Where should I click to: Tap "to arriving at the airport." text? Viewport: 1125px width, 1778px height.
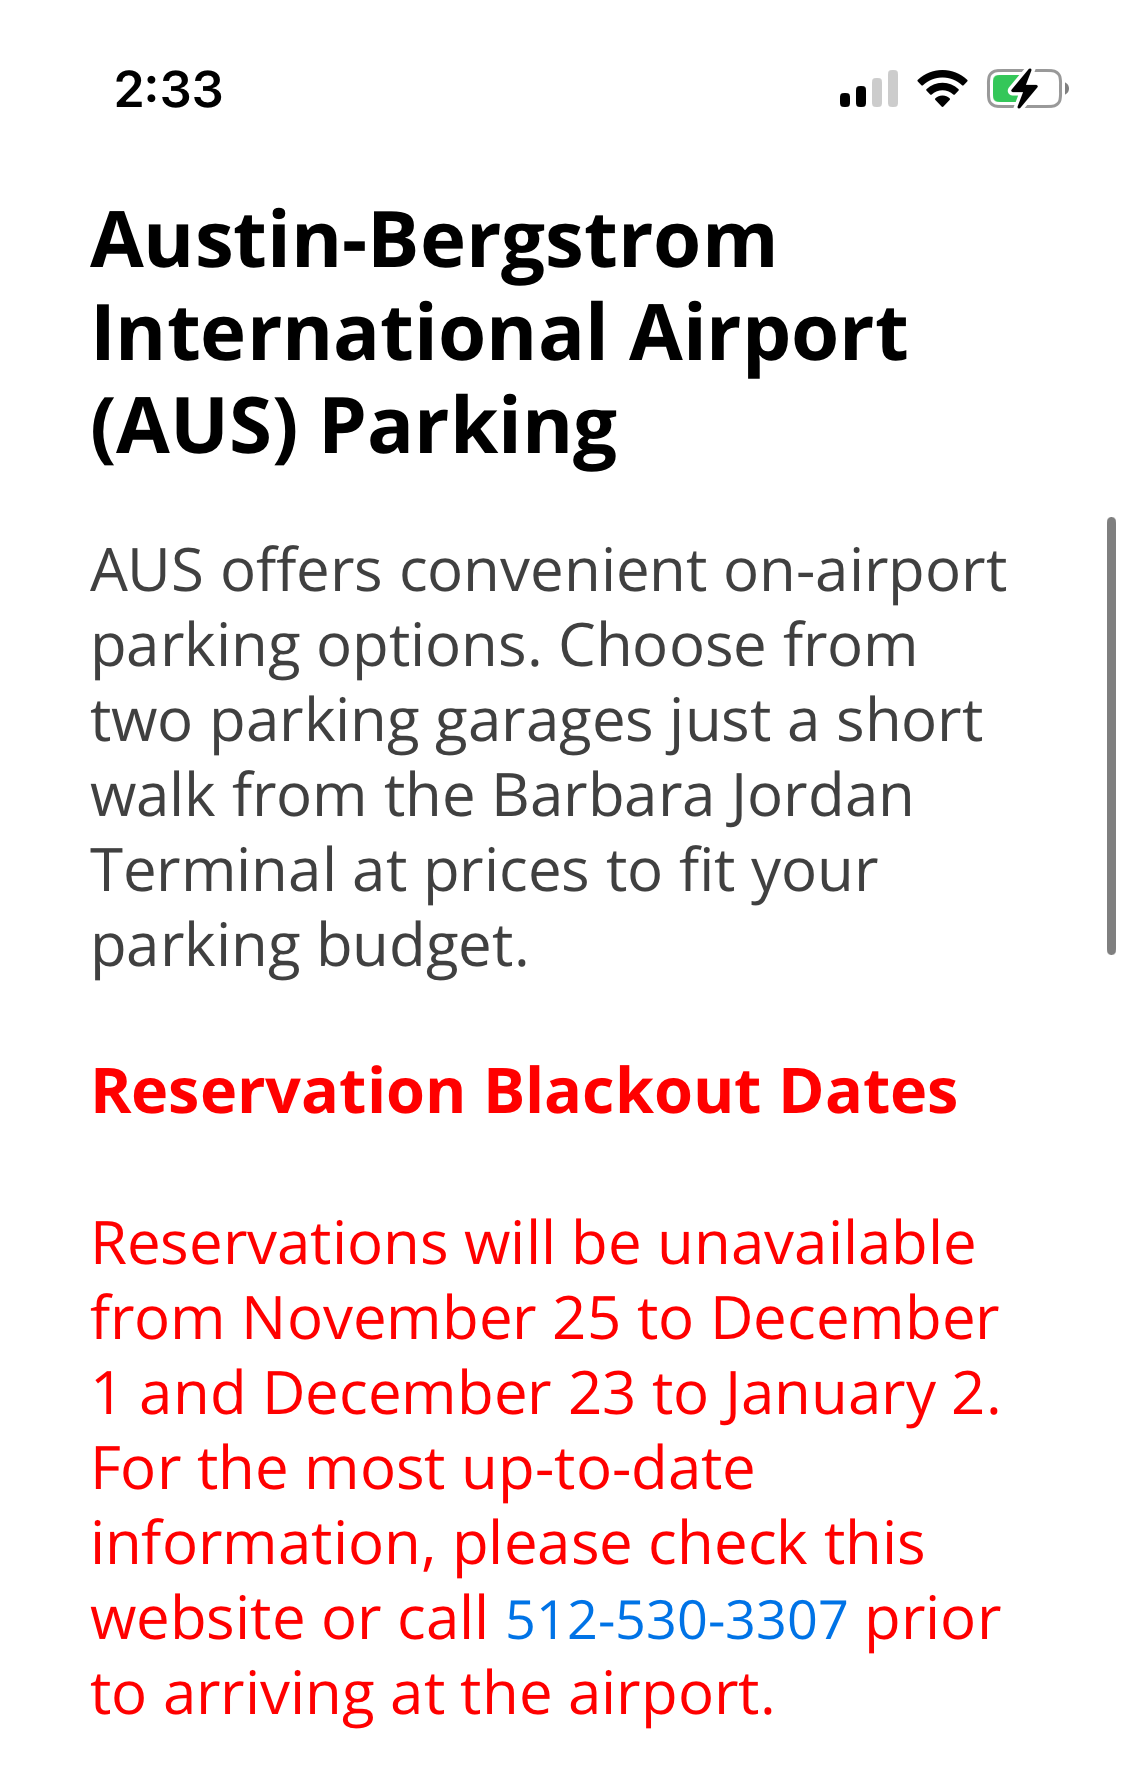tap(432, 1694)
